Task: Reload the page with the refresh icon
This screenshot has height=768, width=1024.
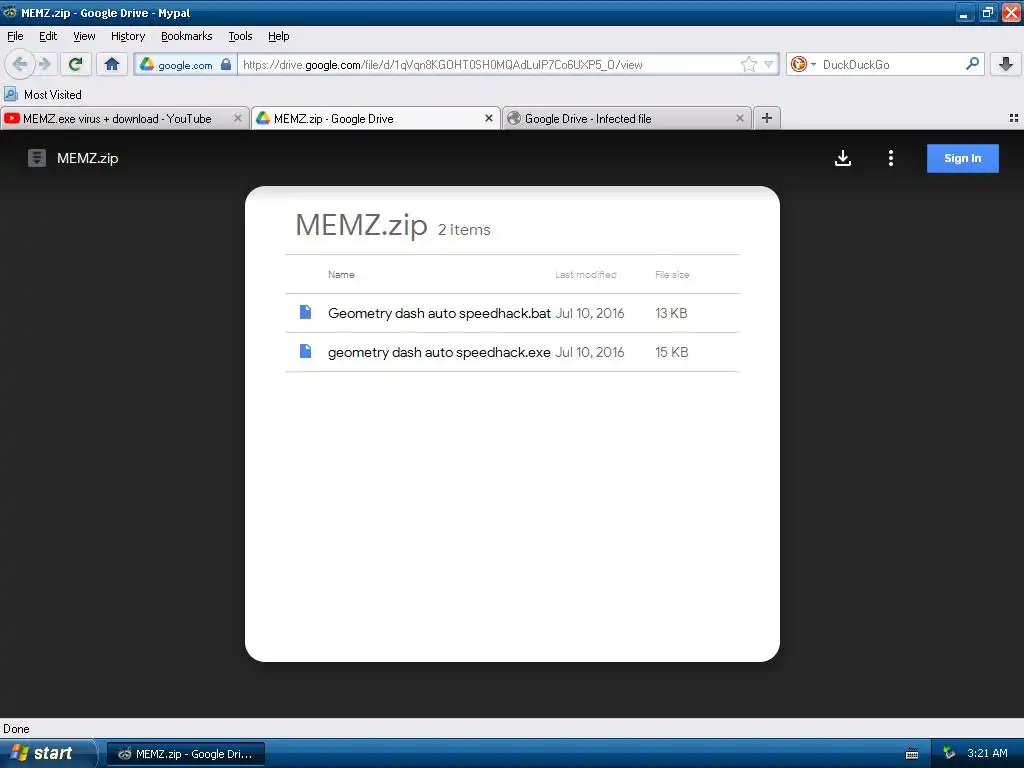Action: click(x=76, y=64)
